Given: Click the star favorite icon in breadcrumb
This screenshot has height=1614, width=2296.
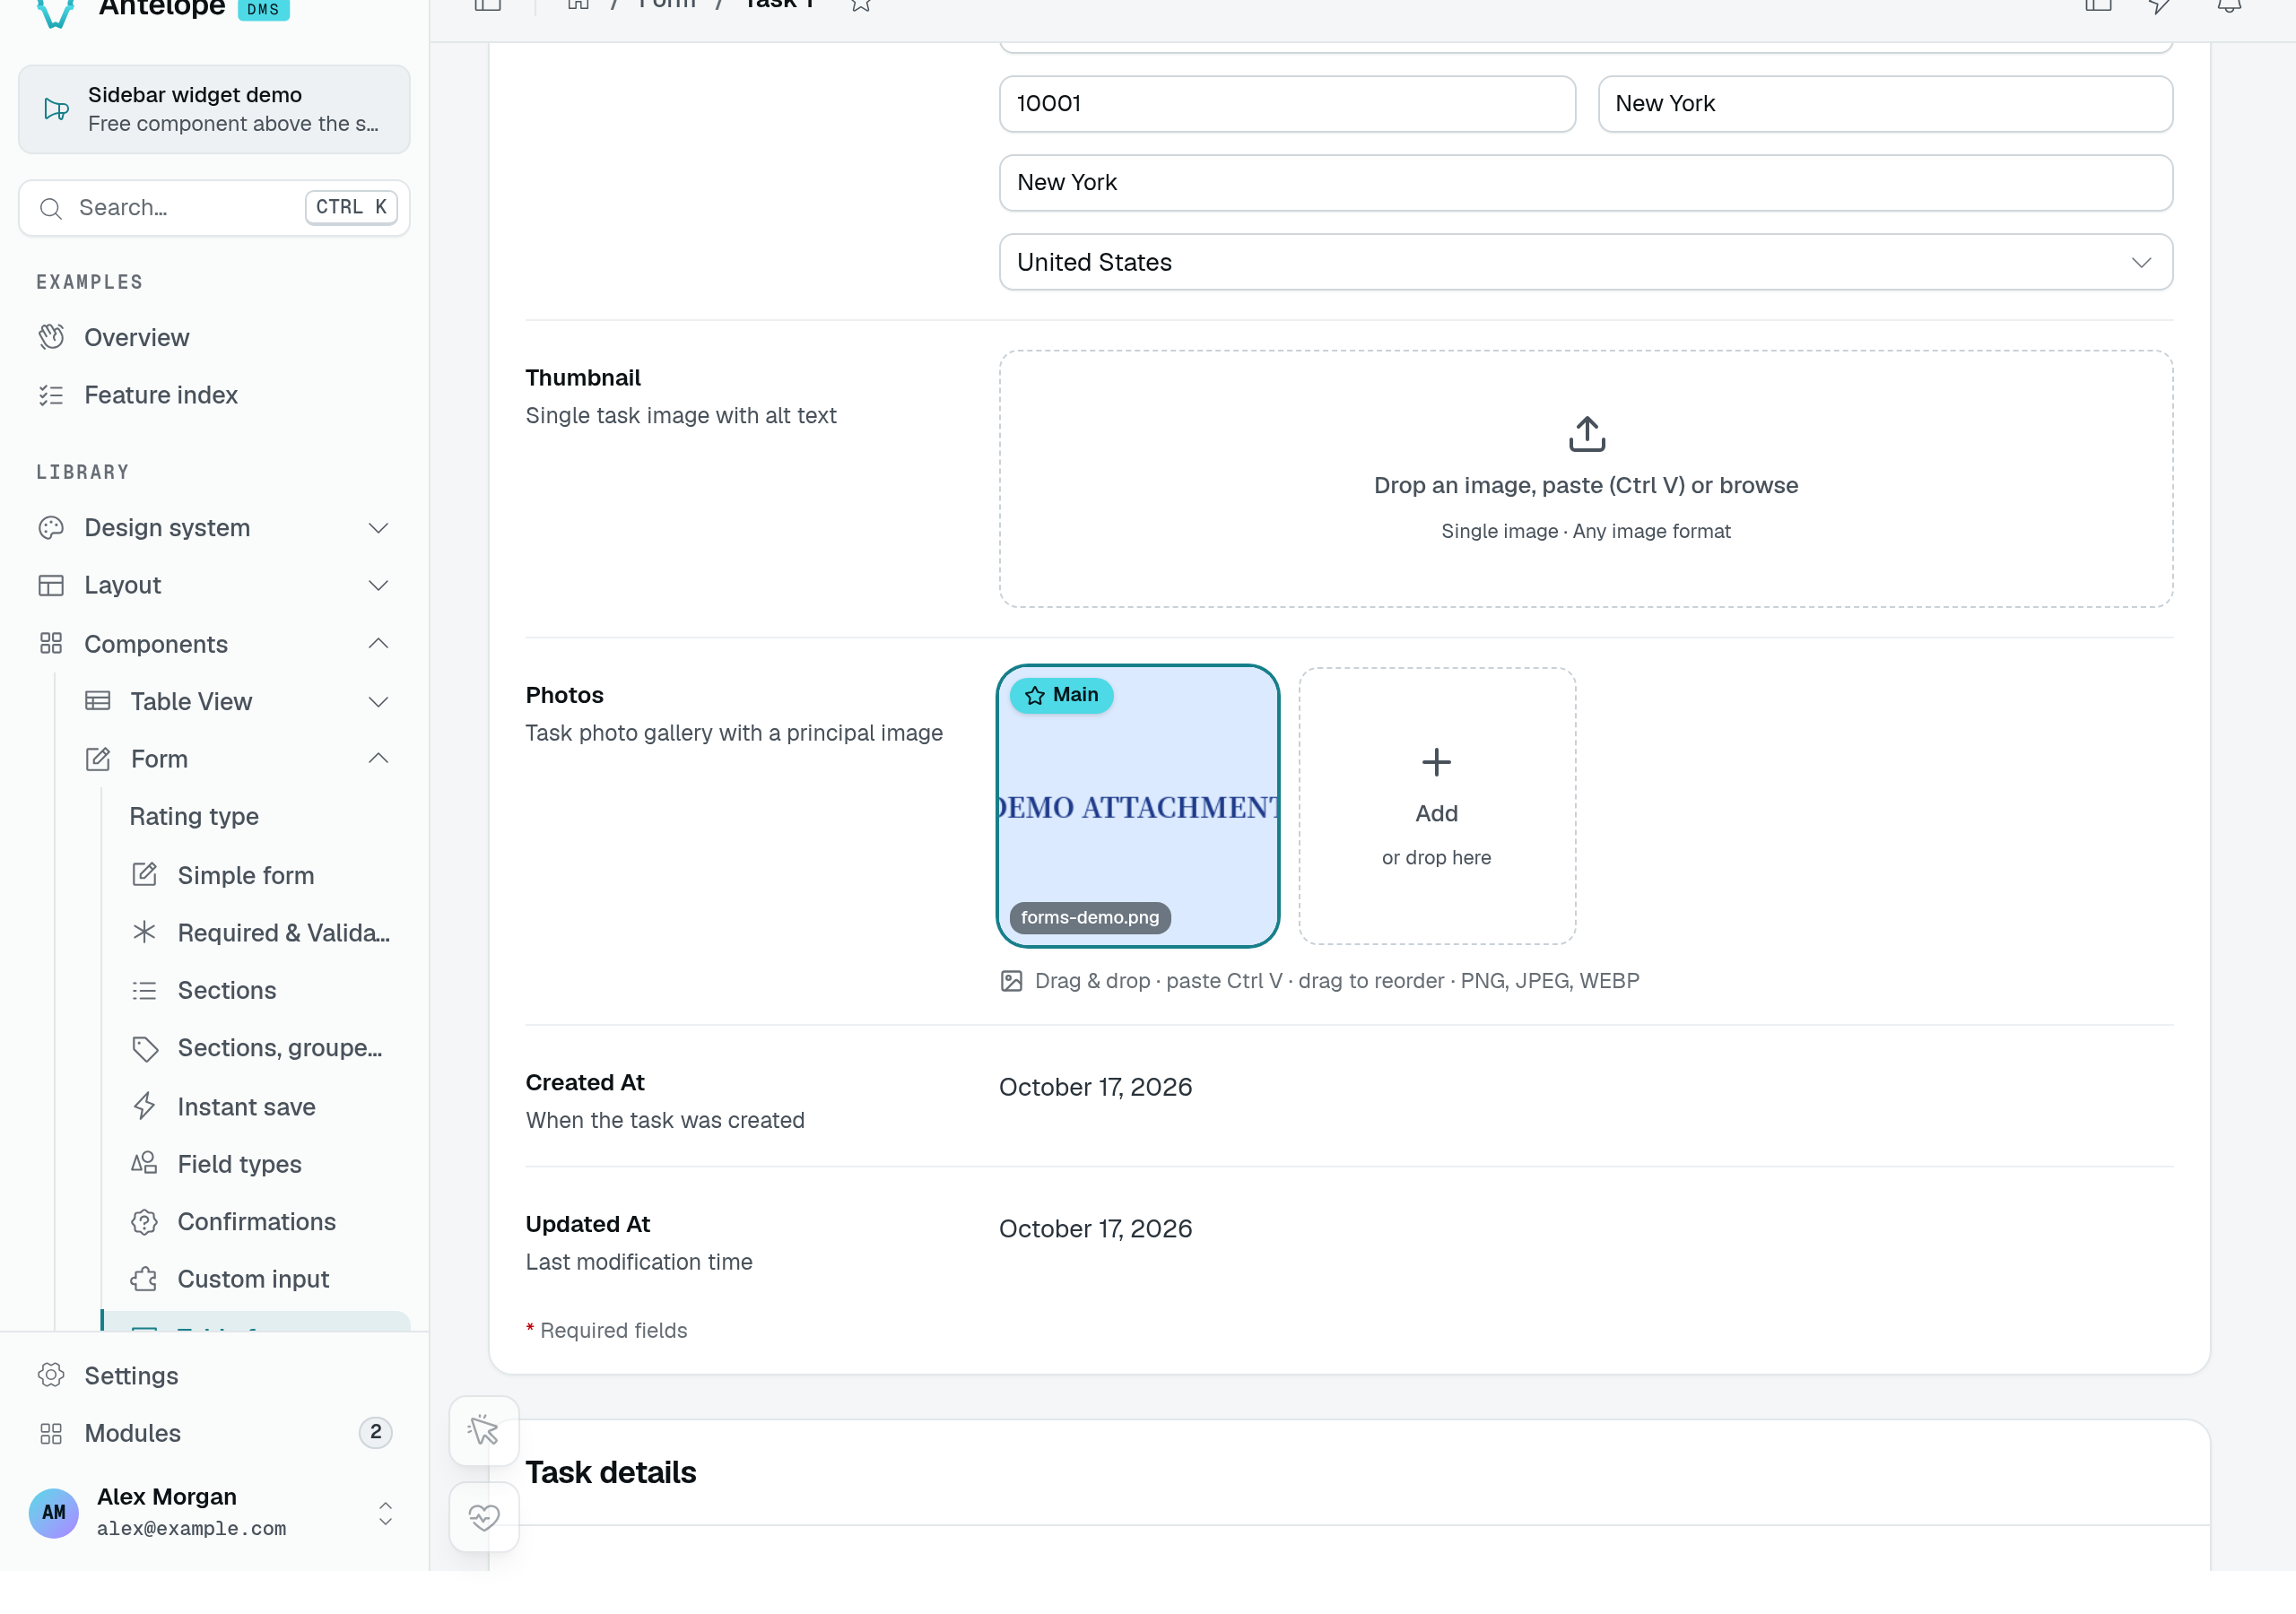Looking at the screenshot, I should coord(861,5).
